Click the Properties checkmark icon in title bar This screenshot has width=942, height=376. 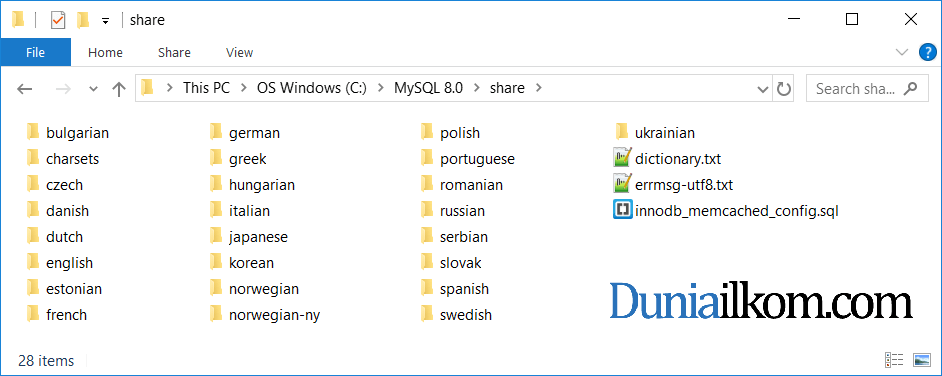(58, 20)
